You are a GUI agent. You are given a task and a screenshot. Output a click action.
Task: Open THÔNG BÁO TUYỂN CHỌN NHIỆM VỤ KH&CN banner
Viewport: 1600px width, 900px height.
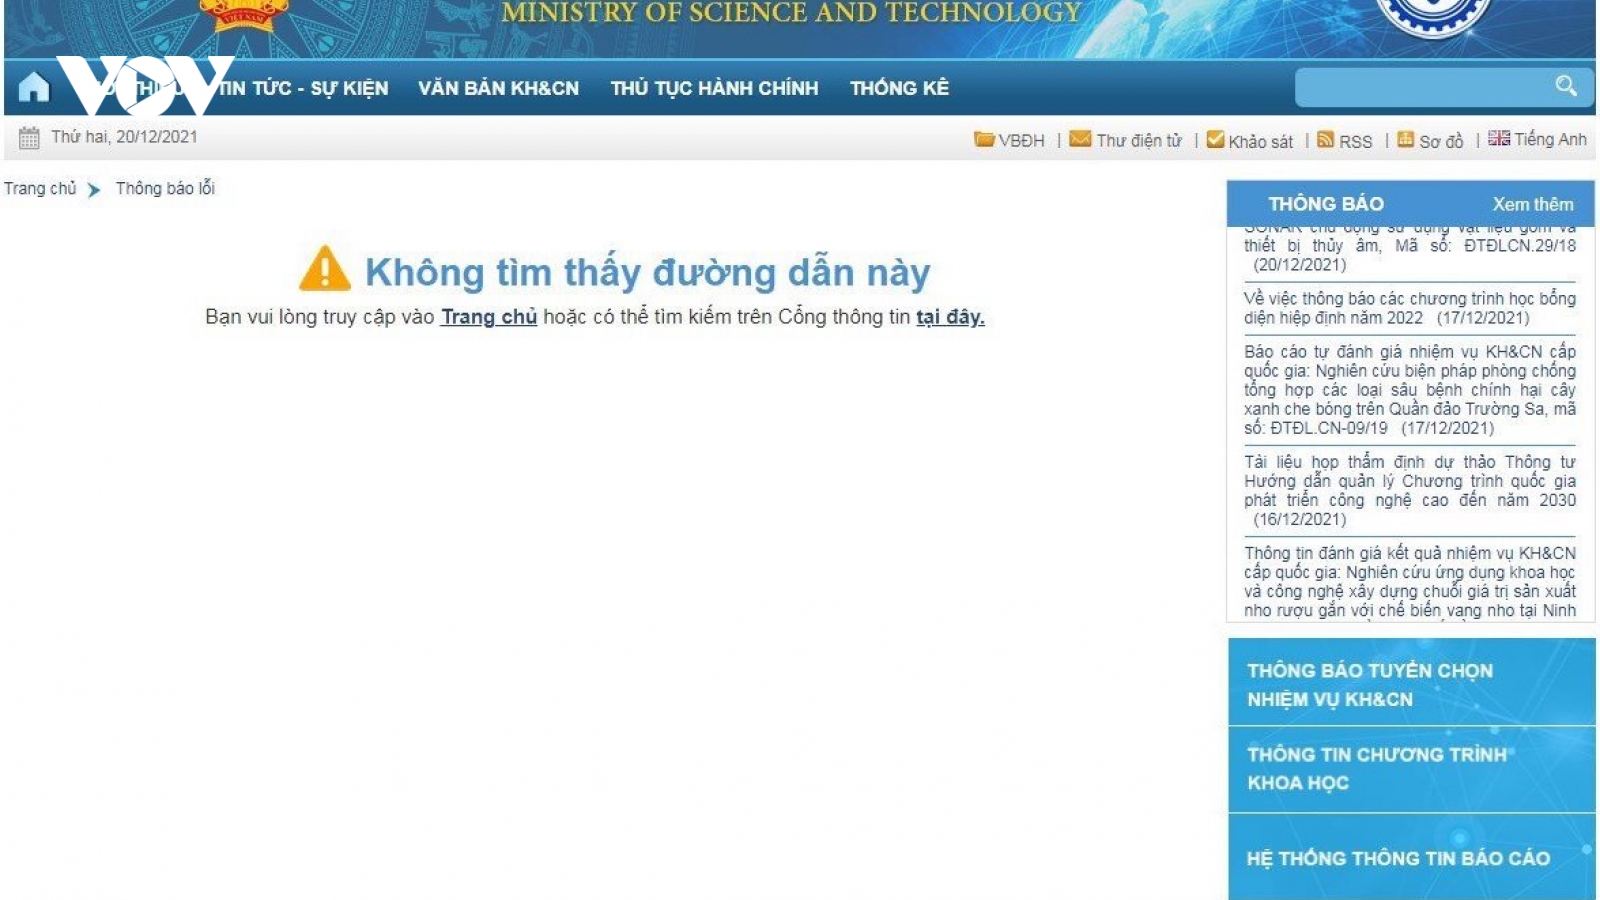click(x=1411, y=684)
